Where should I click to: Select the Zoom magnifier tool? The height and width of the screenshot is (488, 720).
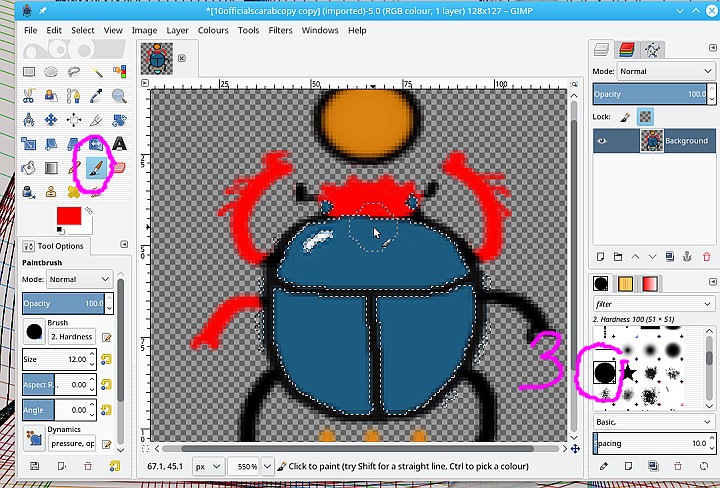point(119,95)
